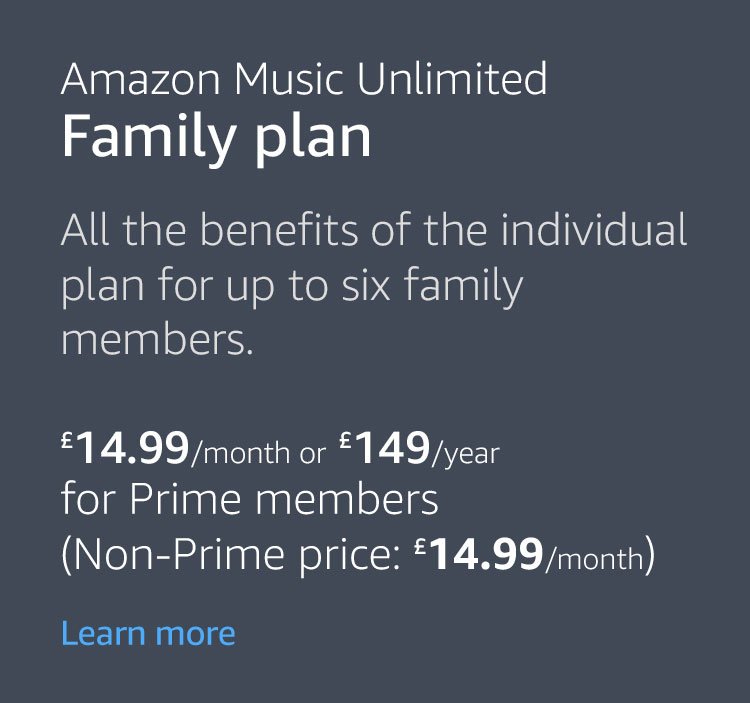Click the word individual in the description
This screenshot has height=703, width=750.
(x=594, y=231)
